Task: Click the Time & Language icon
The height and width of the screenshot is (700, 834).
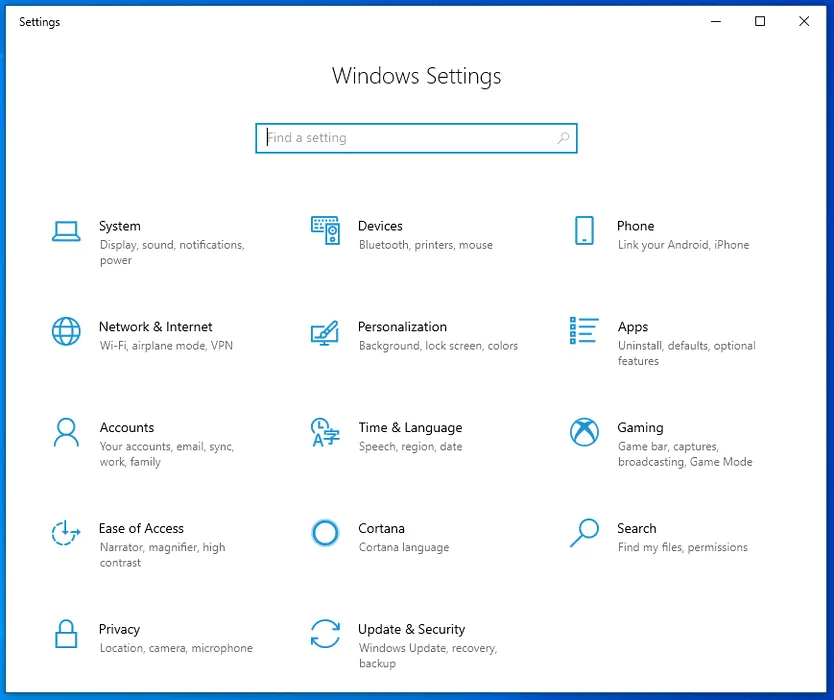Action: pos(325,432)
